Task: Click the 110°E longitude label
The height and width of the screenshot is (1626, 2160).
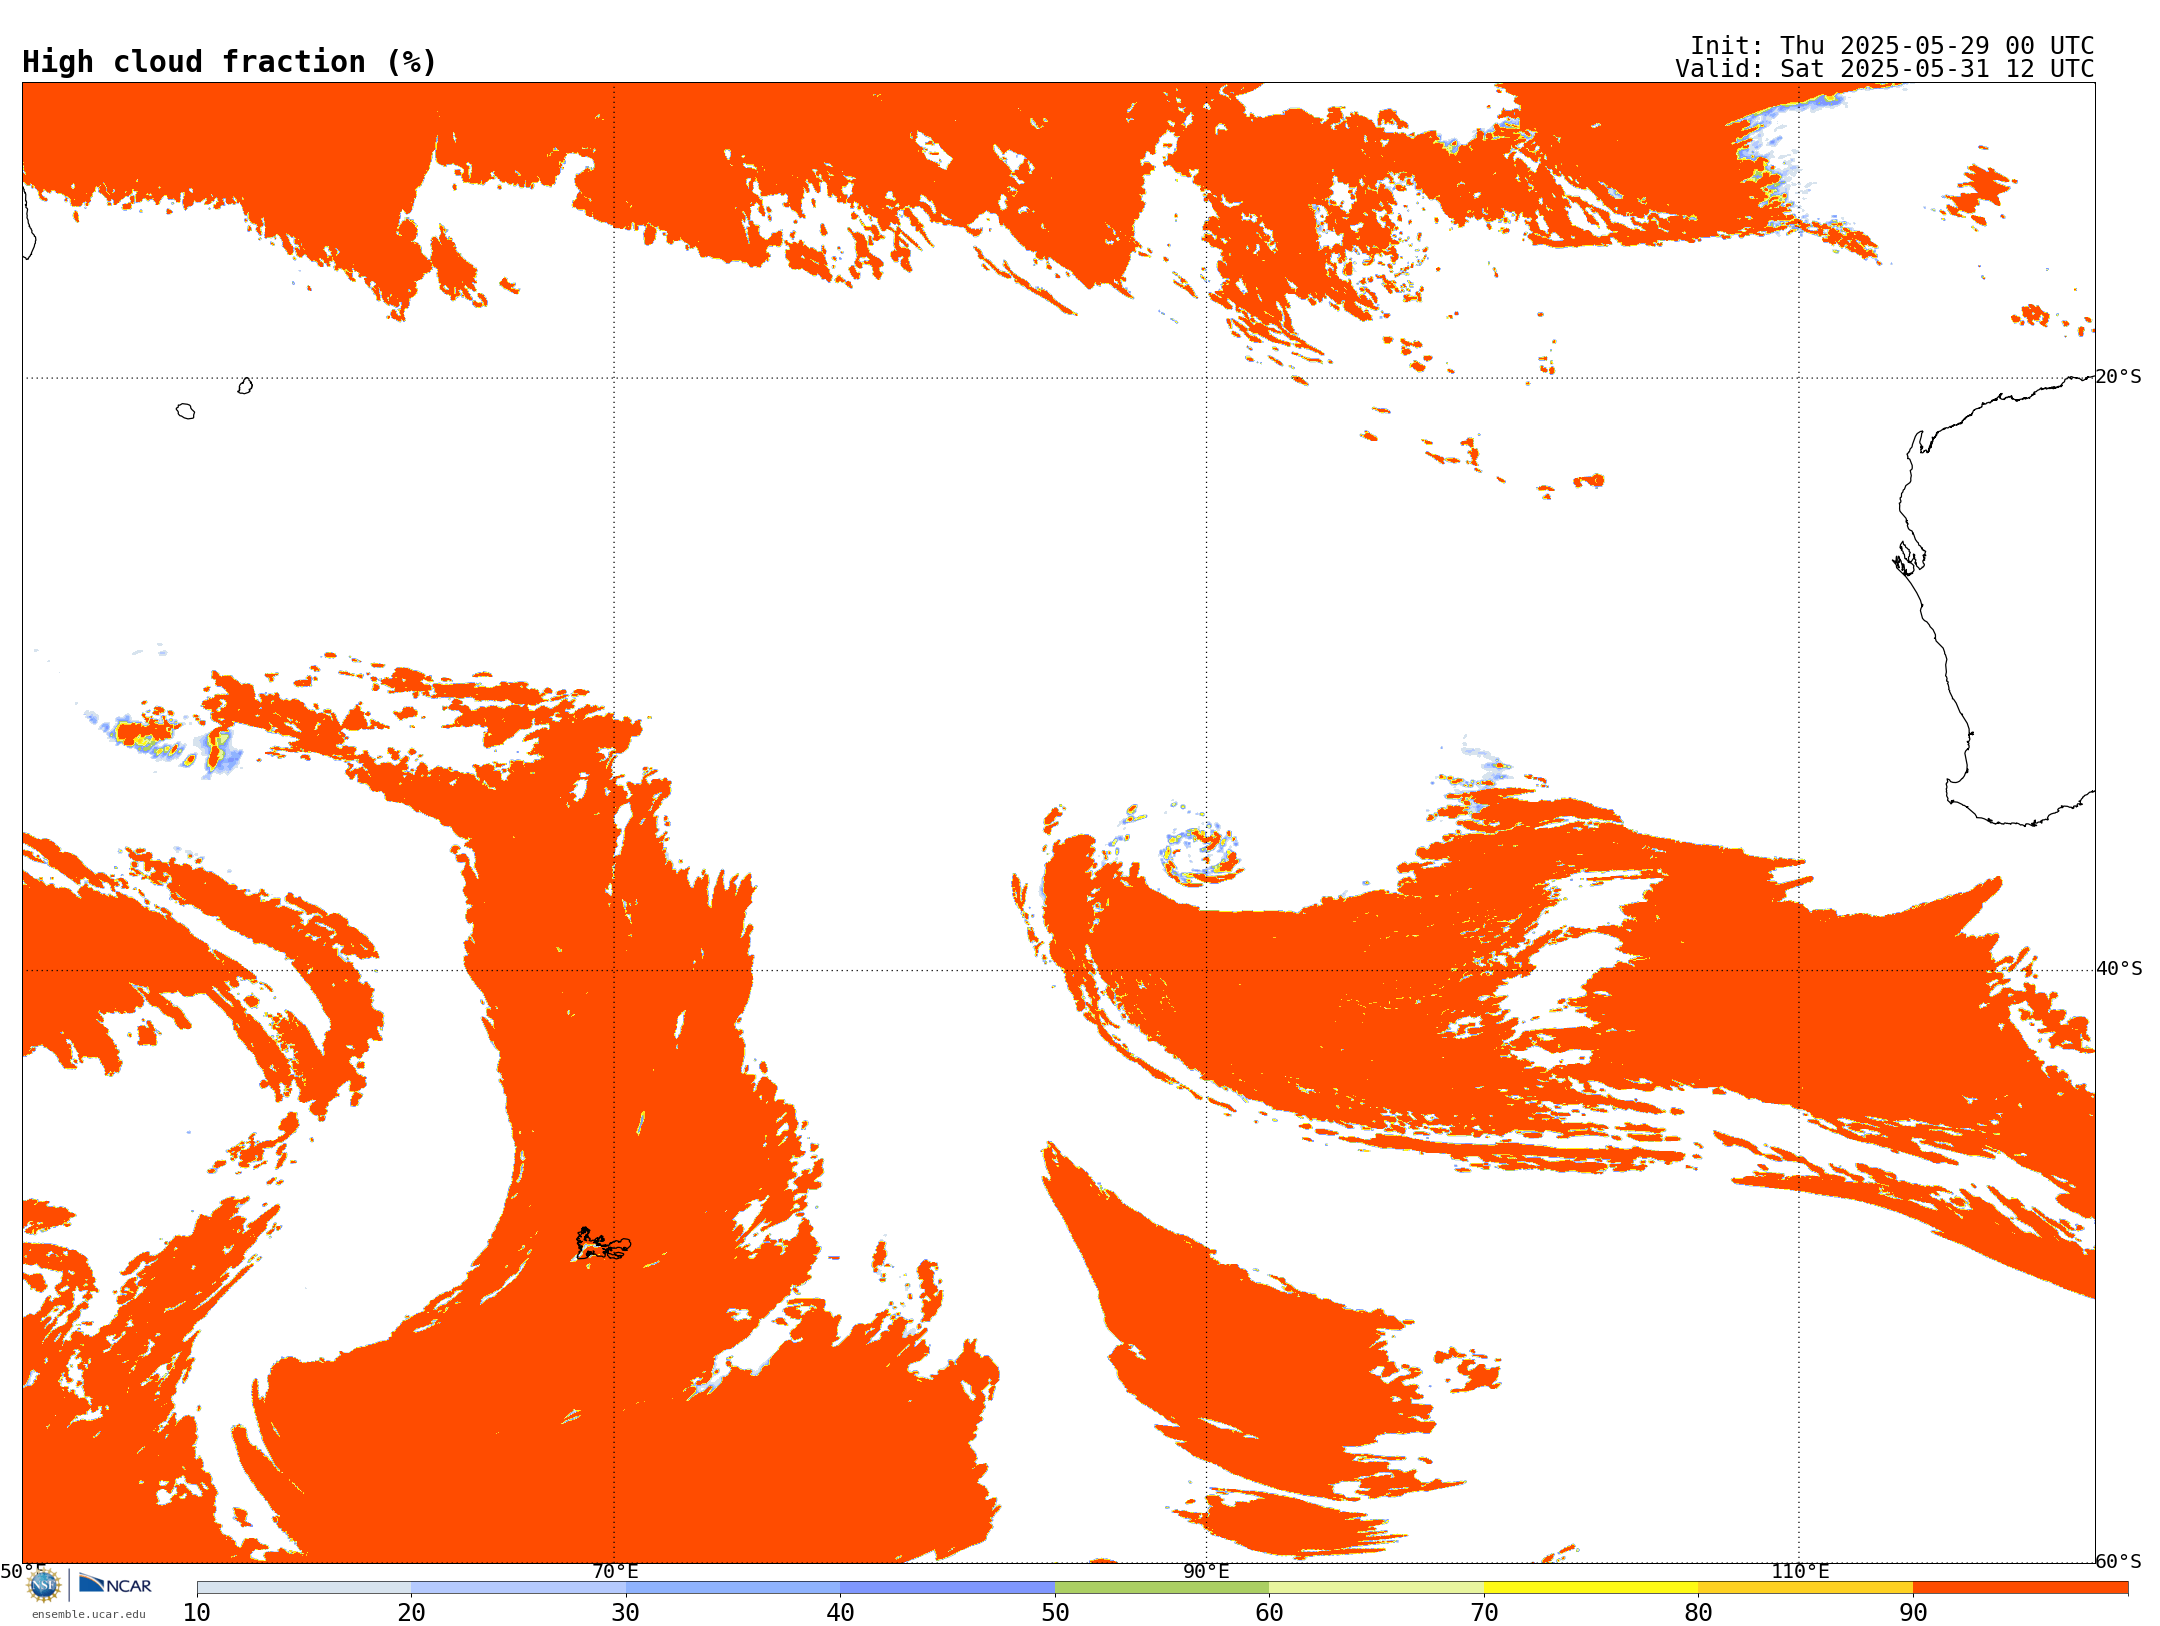Action: (x=1800, y=1572)
